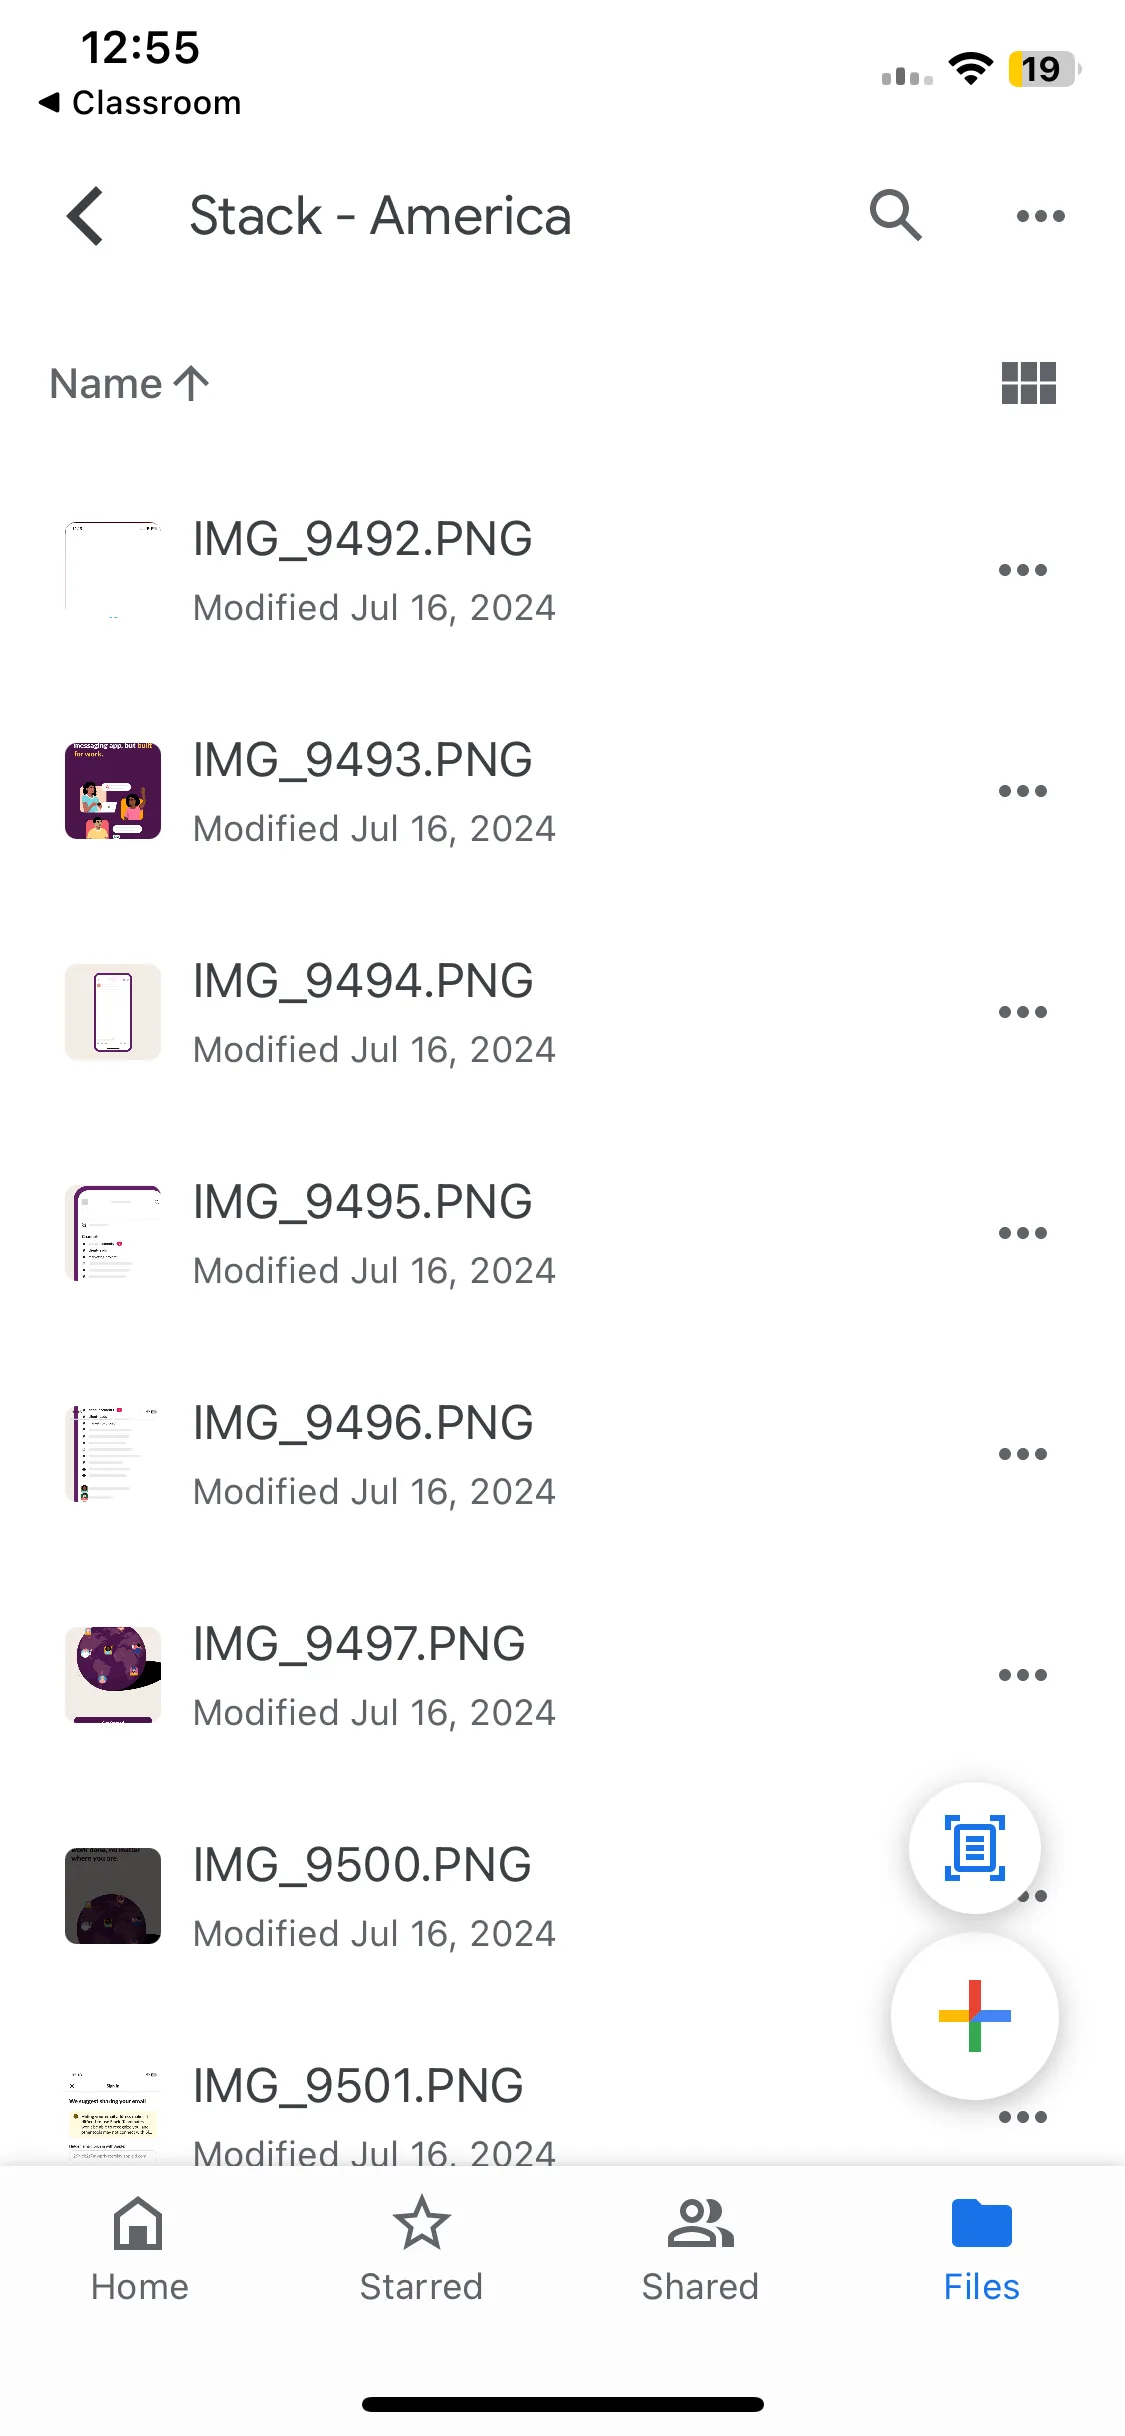Image resolution: width=1125 pixels, height=2436 pixels.
Task: Tap the document scan button
Action: click(975, 1848)
